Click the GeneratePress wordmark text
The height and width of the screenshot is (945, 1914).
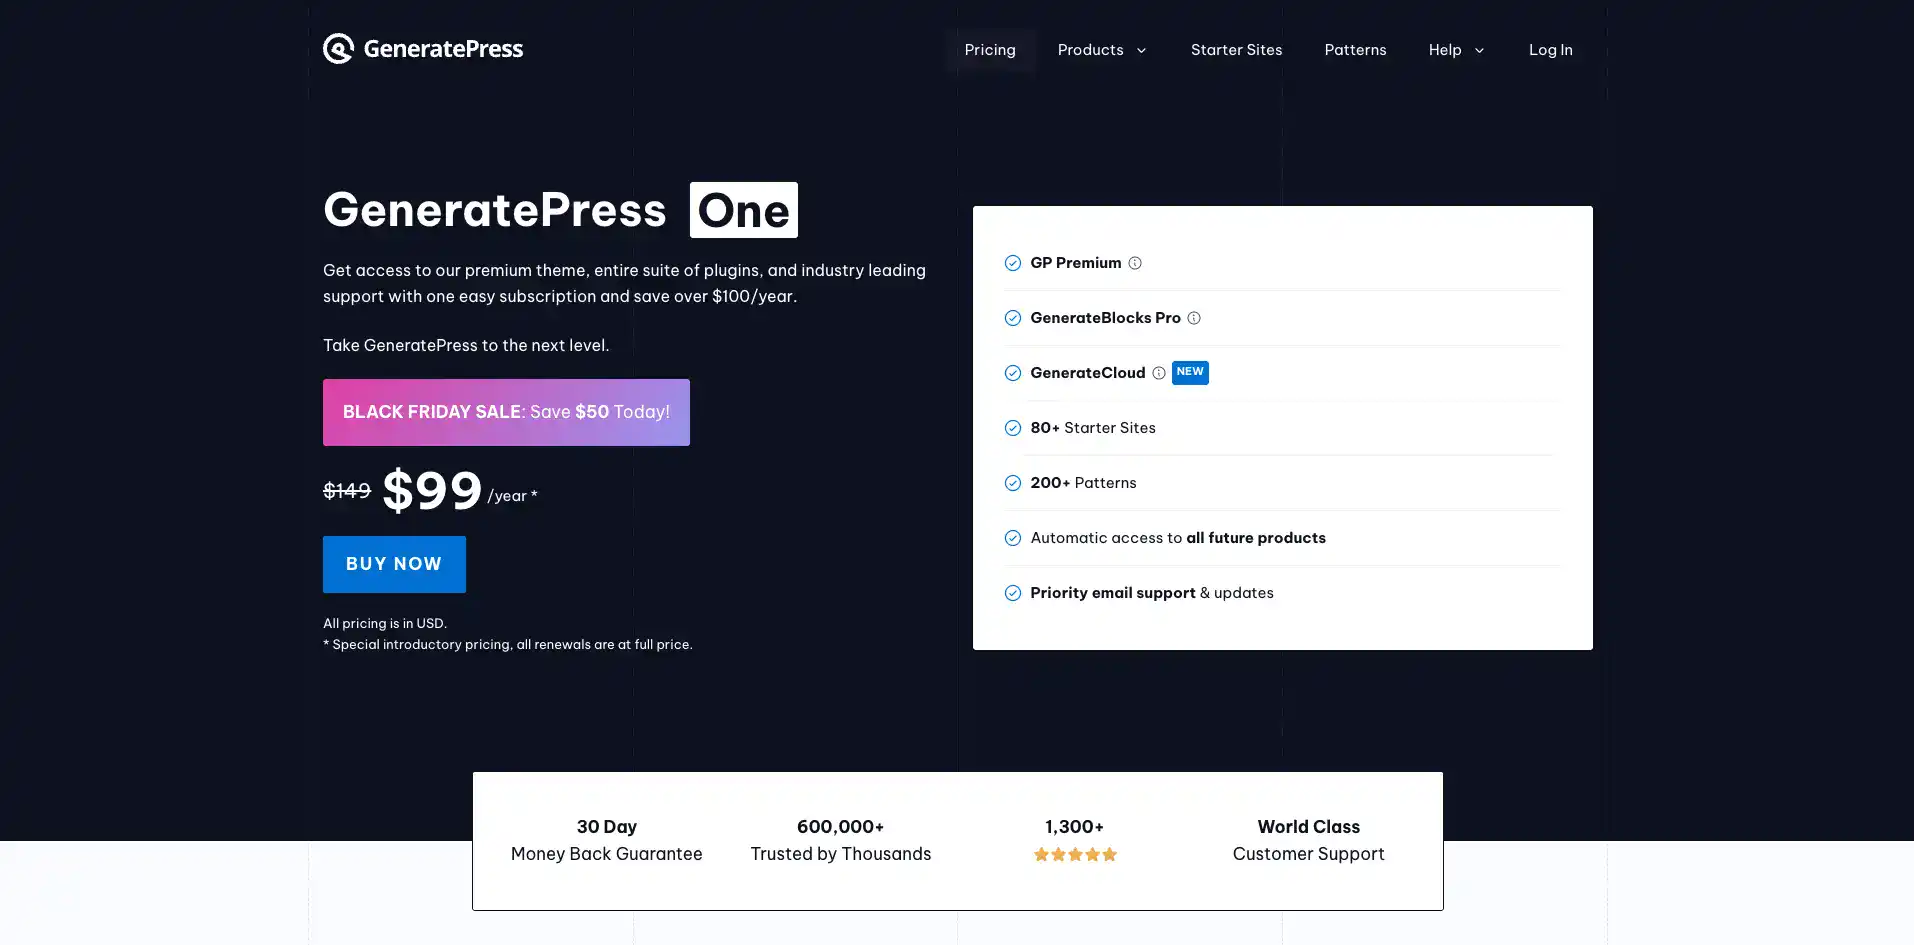443,49
